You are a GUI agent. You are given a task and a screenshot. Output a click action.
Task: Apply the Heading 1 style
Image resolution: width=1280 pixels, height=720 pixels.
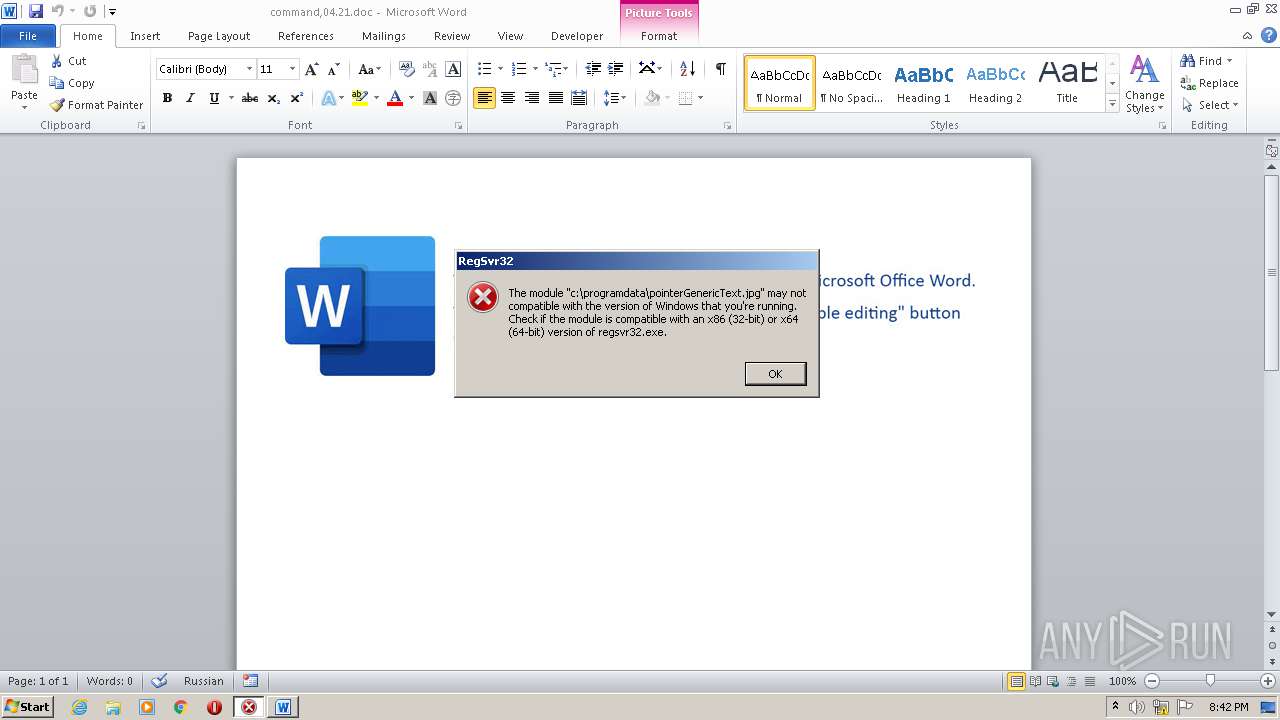point(923,83)
